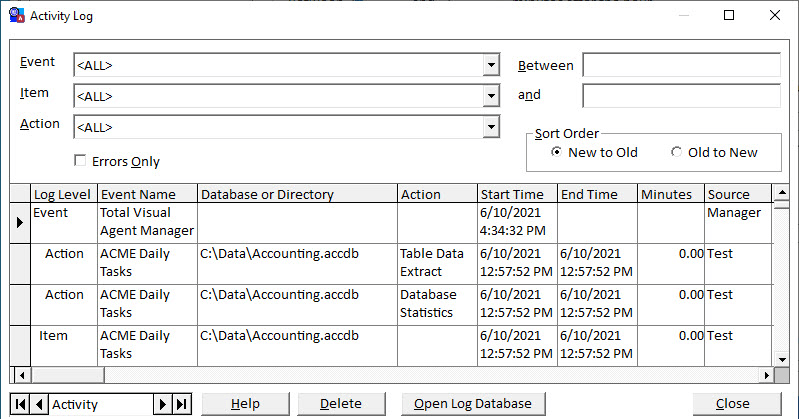Click the Between date input field
The image size is (799, 419).
tap(681, 65)
